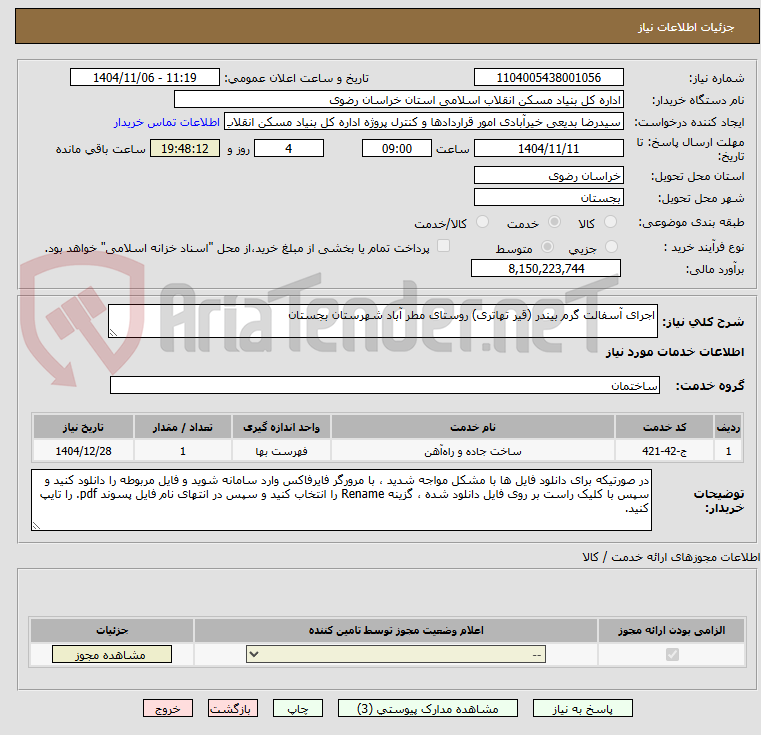This screenshot has width=761, height=735.
Task: Click the کد خدمت column header
Action: (663, 427)
